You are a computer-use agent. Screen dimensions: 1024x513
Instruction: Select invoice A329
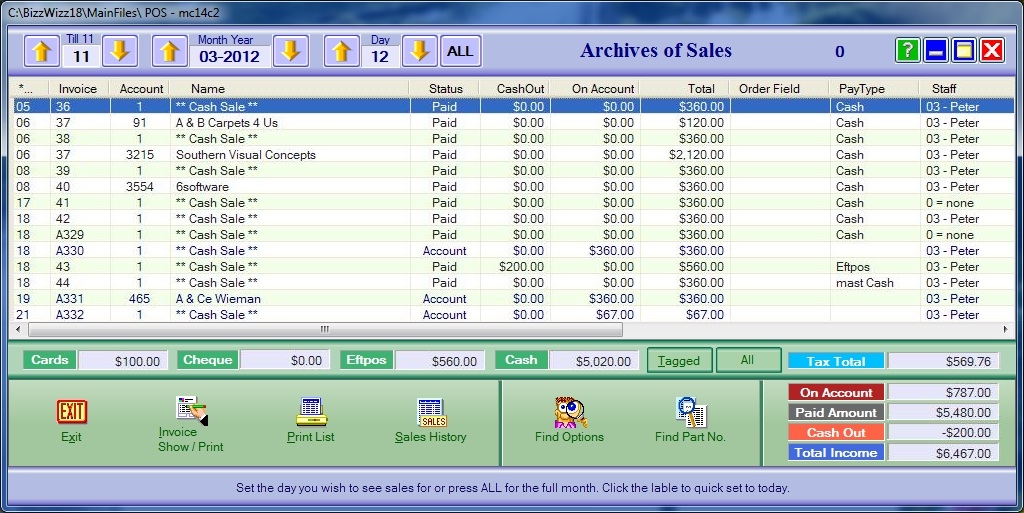514,235
